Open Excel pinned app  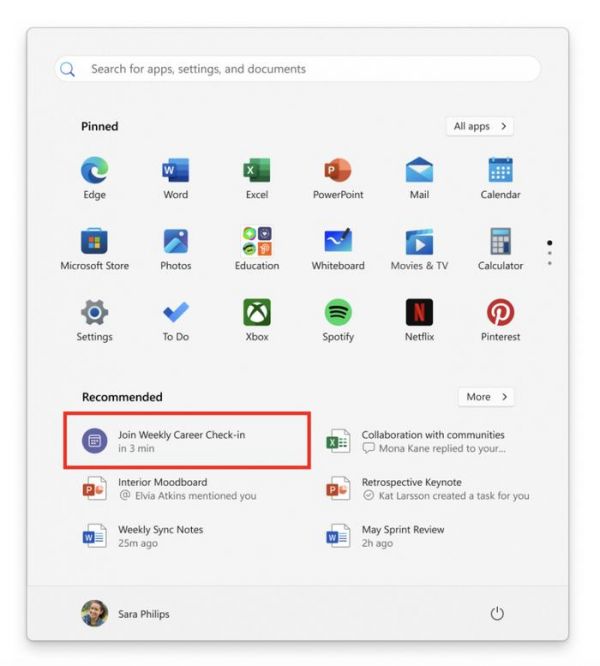click(x=257, y=172)
